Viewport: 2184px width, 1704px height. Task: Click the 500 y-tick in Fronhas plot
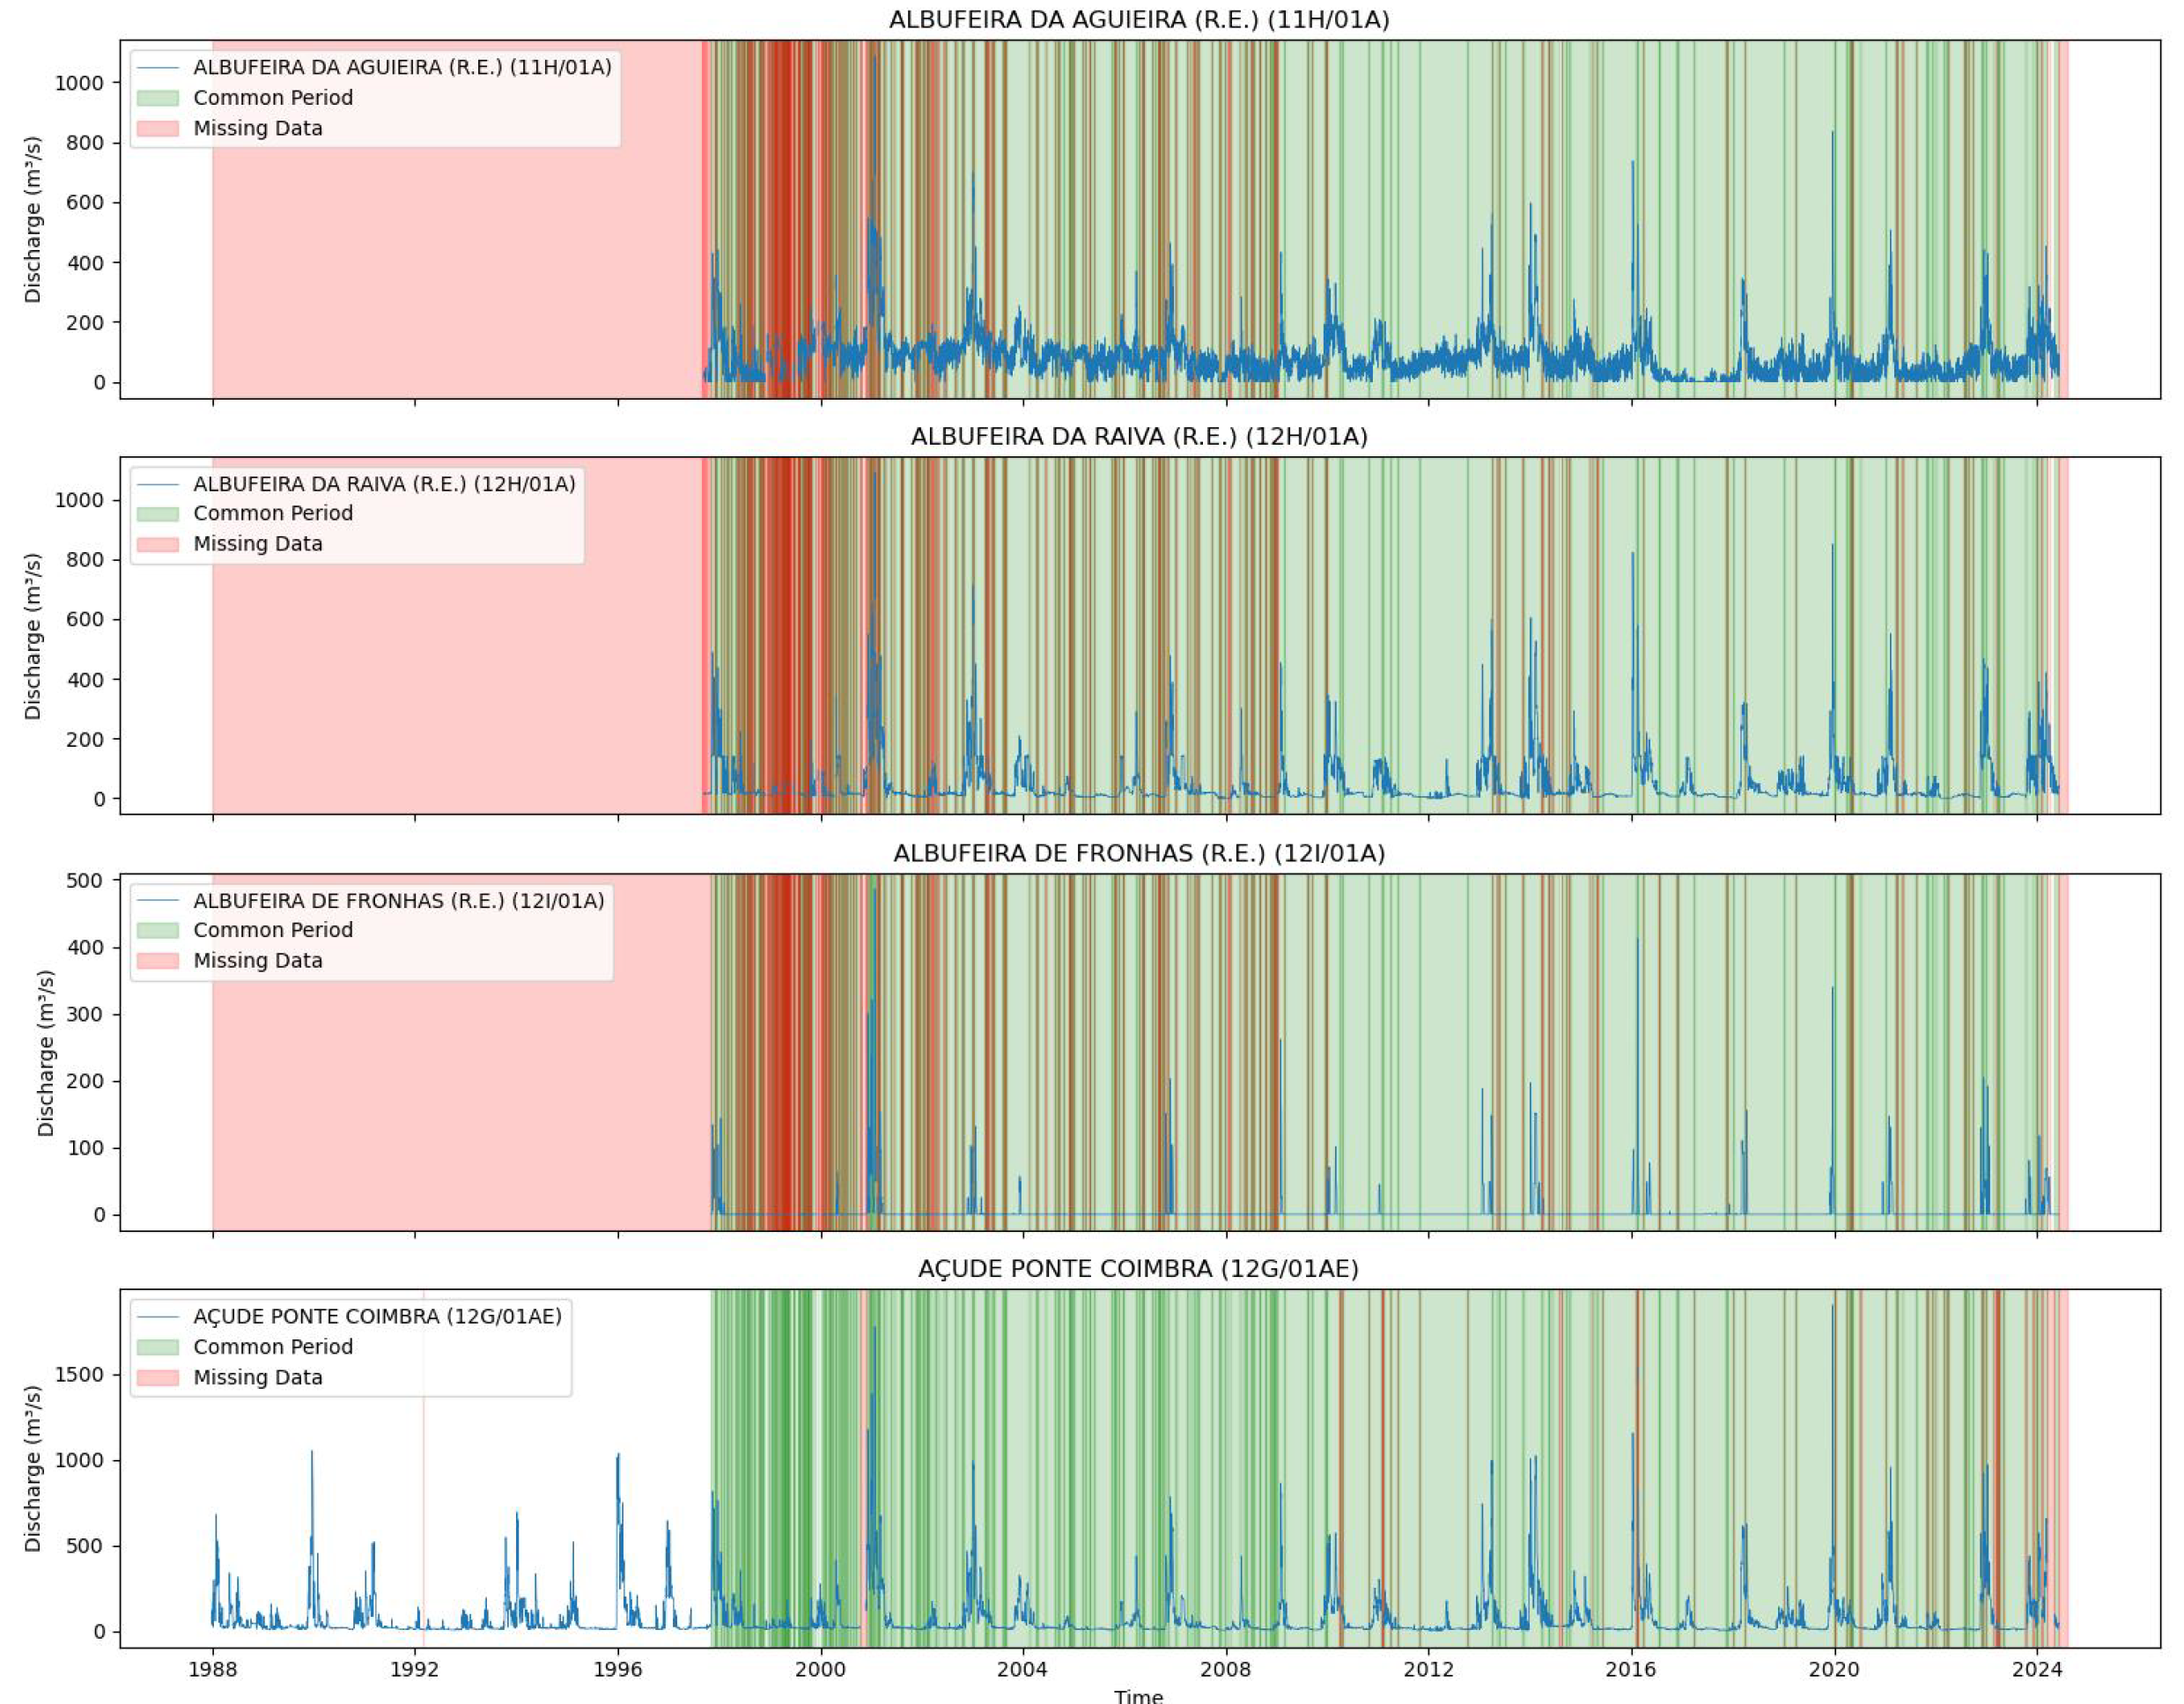(x=86, y=881)
